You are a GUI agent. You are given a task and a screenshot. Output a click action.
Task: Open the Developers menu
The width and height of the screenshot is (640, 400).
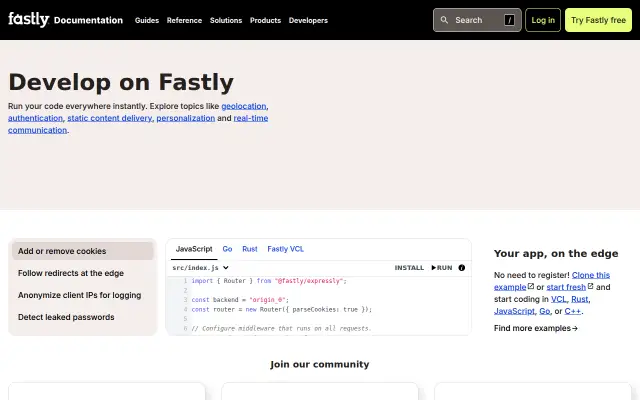pyautogui.click(x=308, y=20)
